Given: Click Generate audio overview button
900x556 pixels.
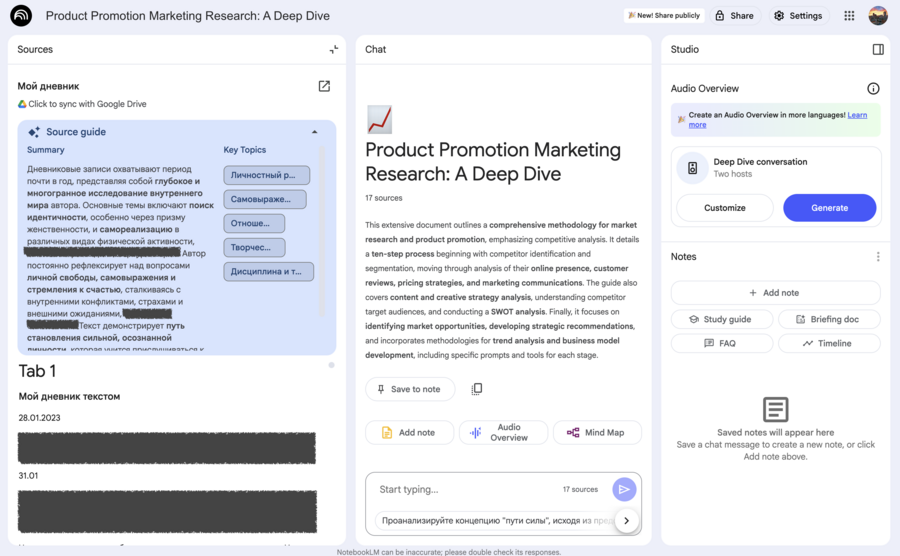Looking at the screenshot, I should [829, 208].
